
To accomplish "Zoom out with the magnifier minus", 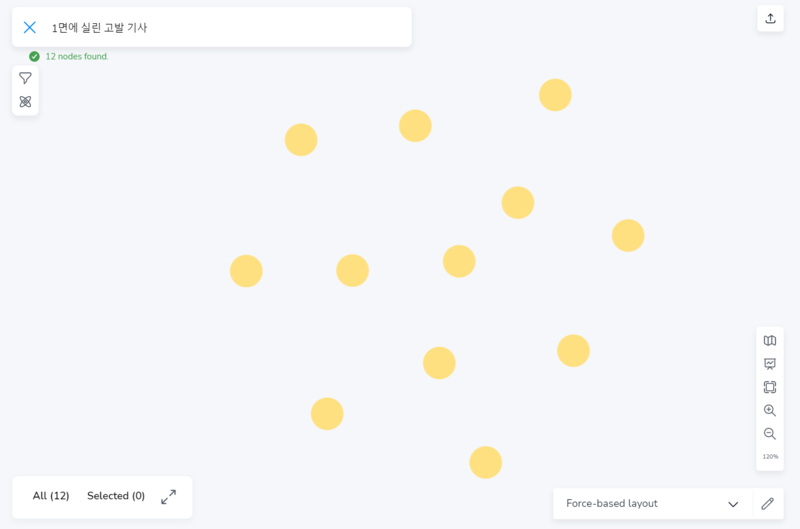I will (770, 433).
